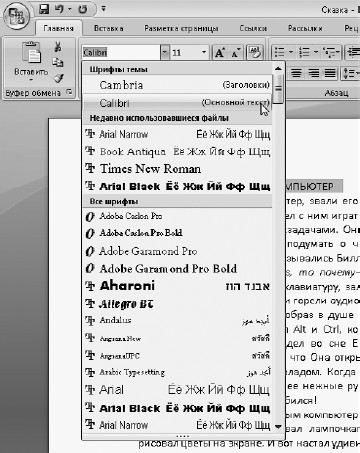Select the Adobe Garamond Pro Bold font
This screenshot has width=360, height=453.
point(177,268)
